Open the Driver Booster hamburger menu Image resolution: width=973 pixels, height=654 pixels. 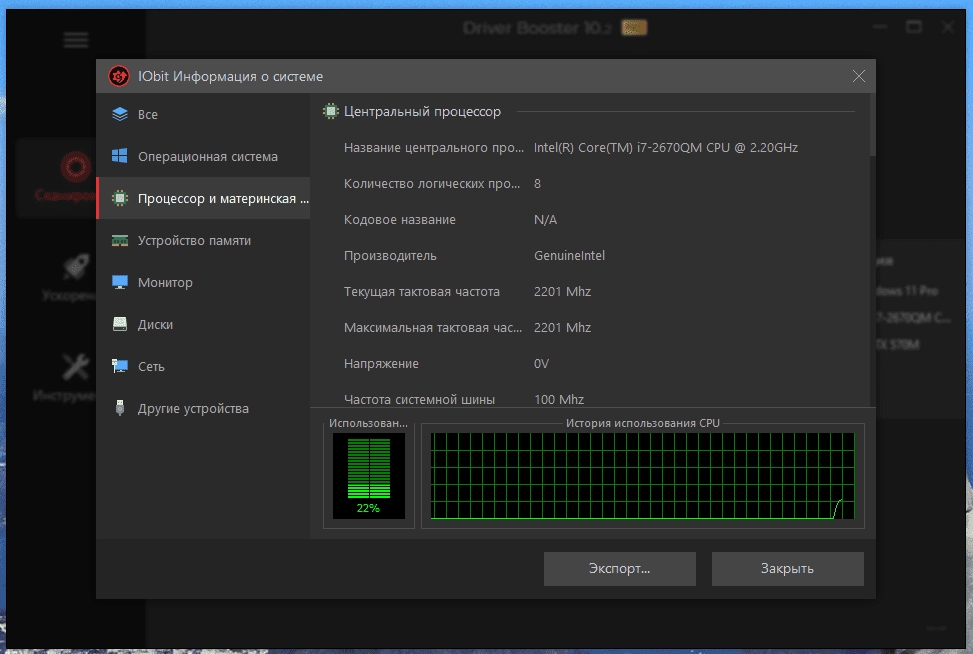click(x=76, y=40)
